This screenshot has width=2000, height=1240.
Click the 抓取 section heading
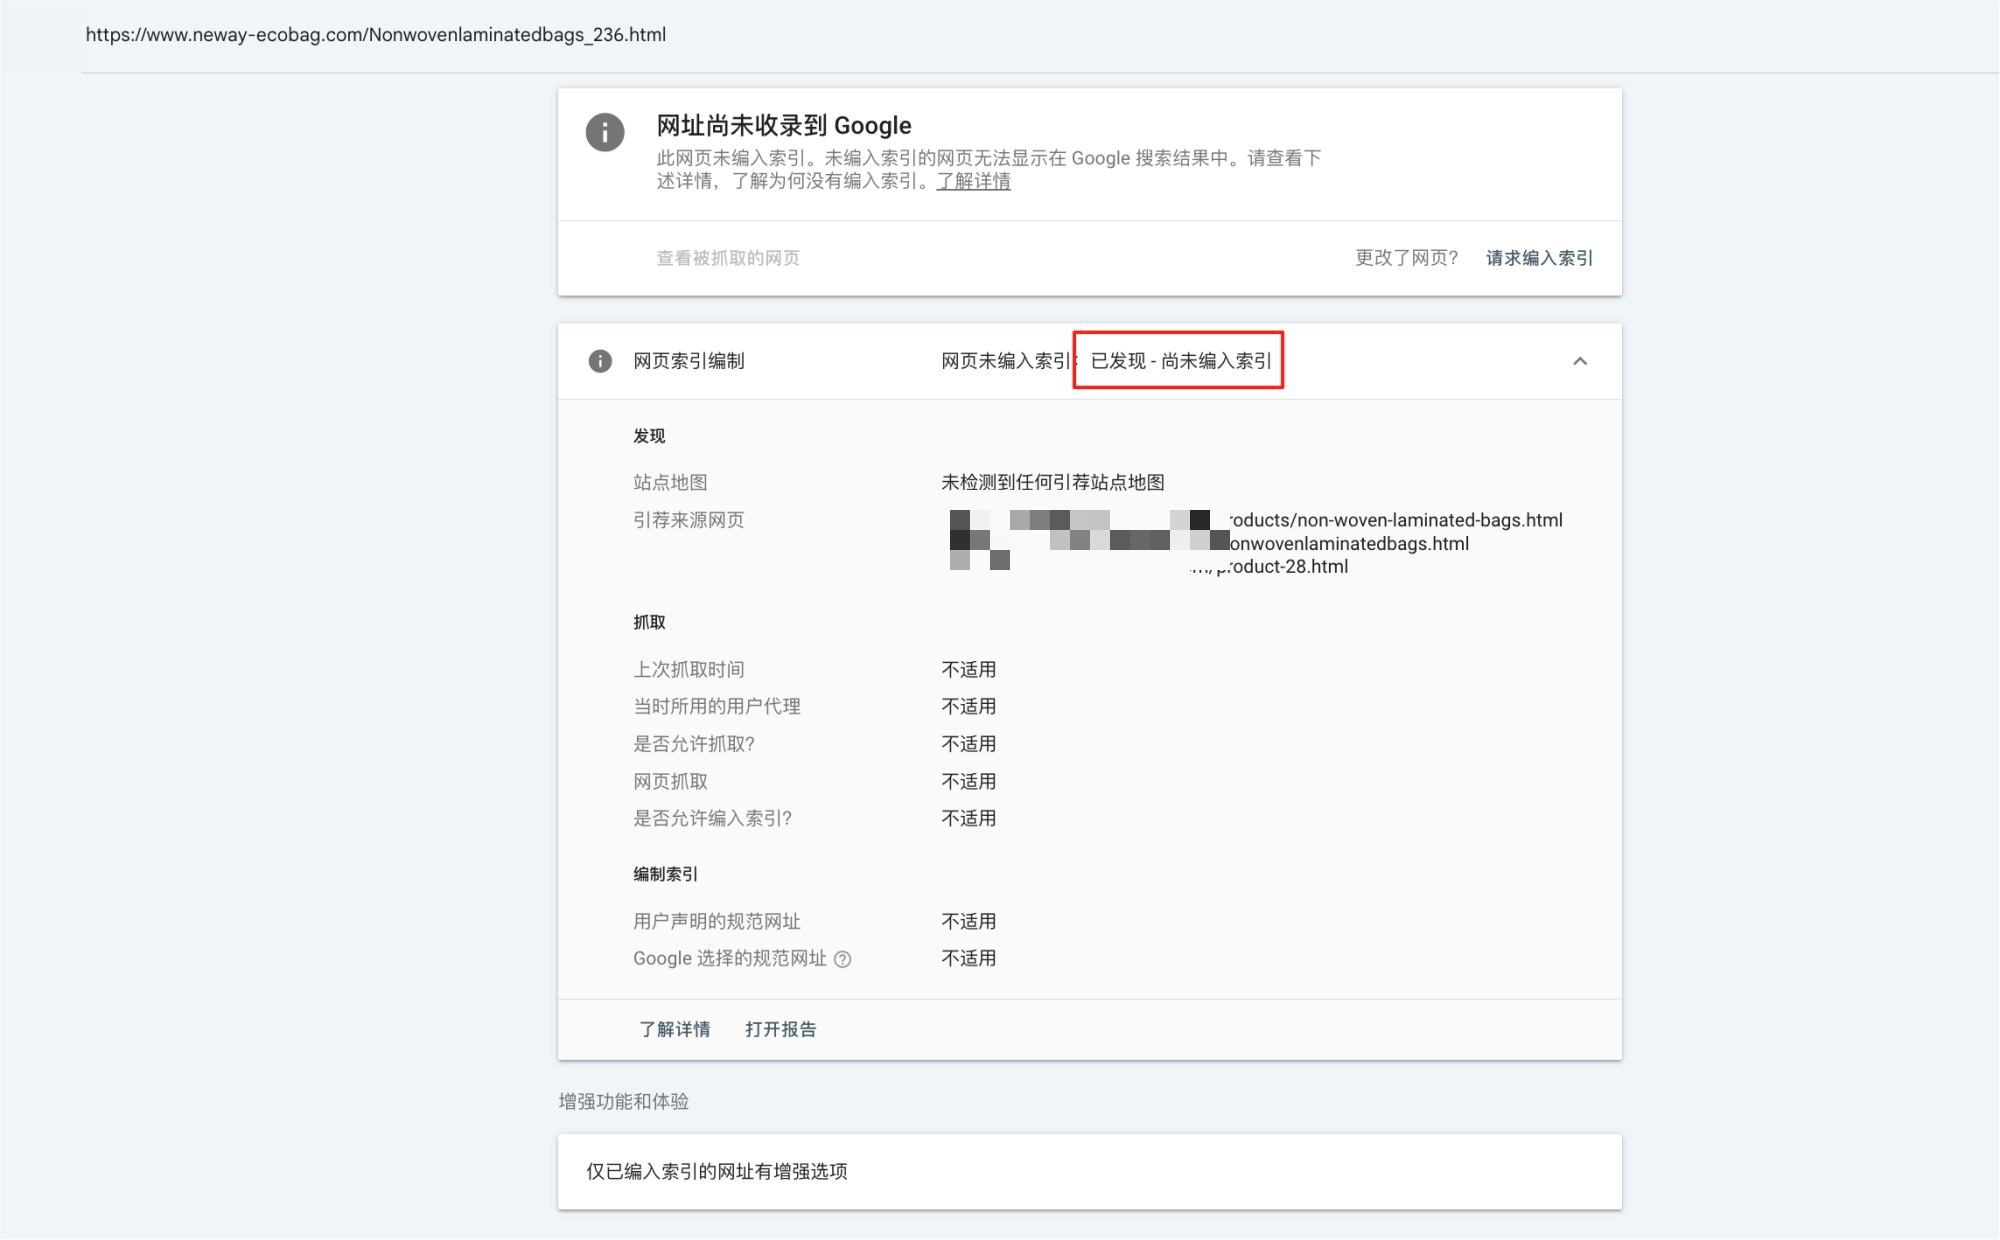pyautogui.click(x=649, y=622)
